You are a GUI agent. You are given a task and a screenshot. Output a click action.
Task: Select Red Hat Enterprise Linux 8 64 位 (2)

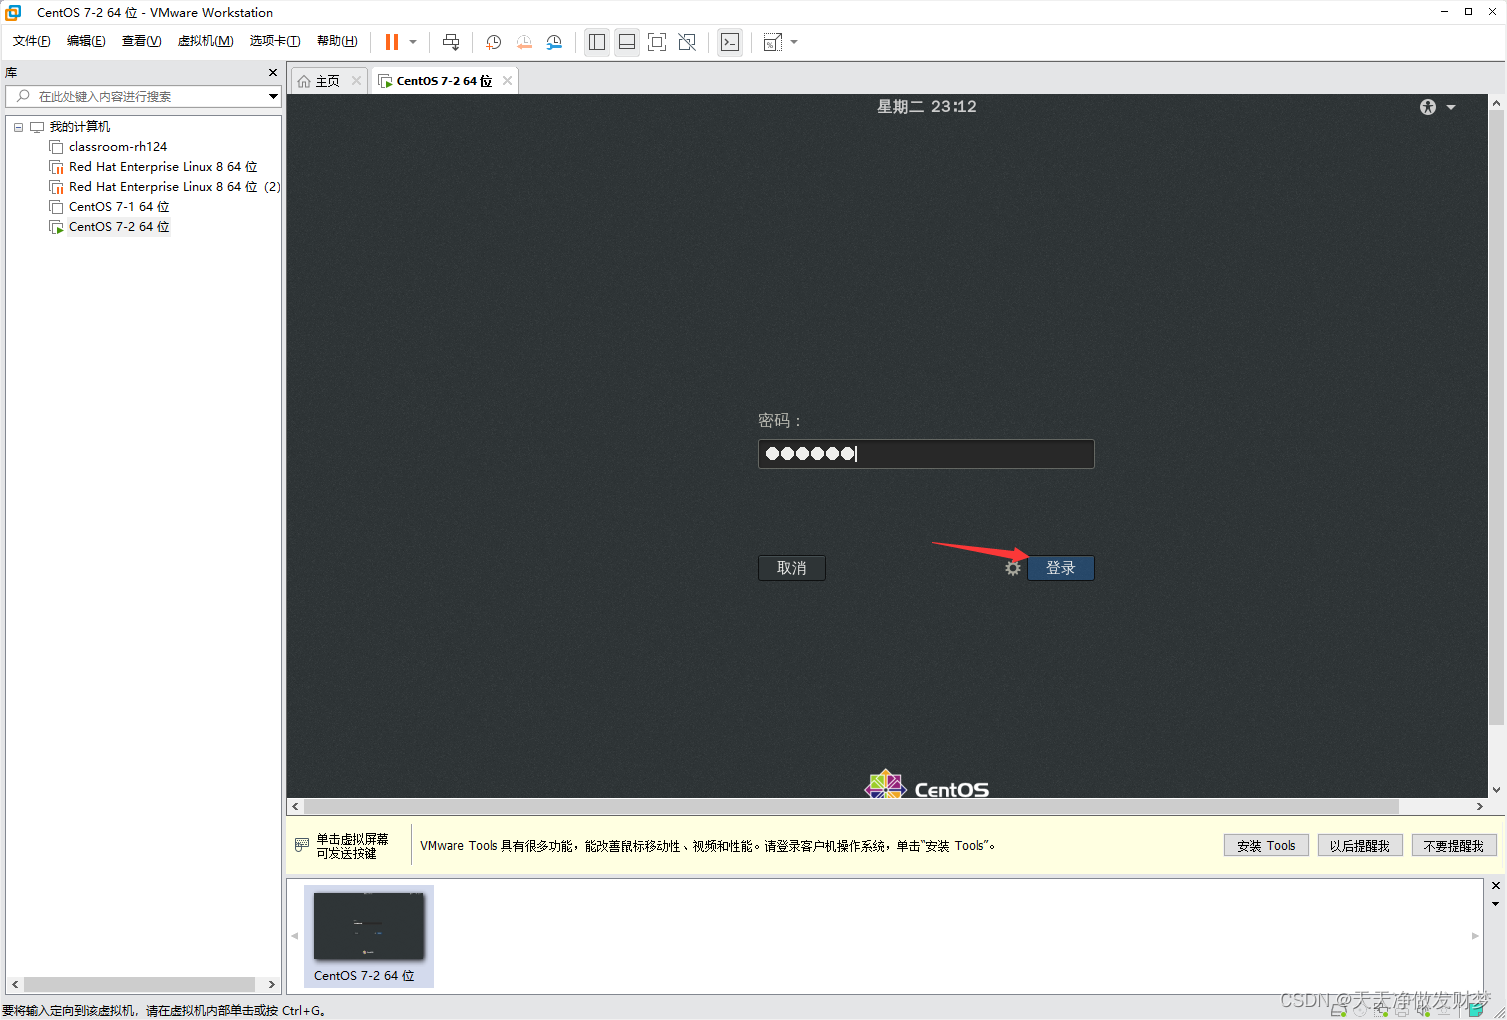tap(174, 187)
